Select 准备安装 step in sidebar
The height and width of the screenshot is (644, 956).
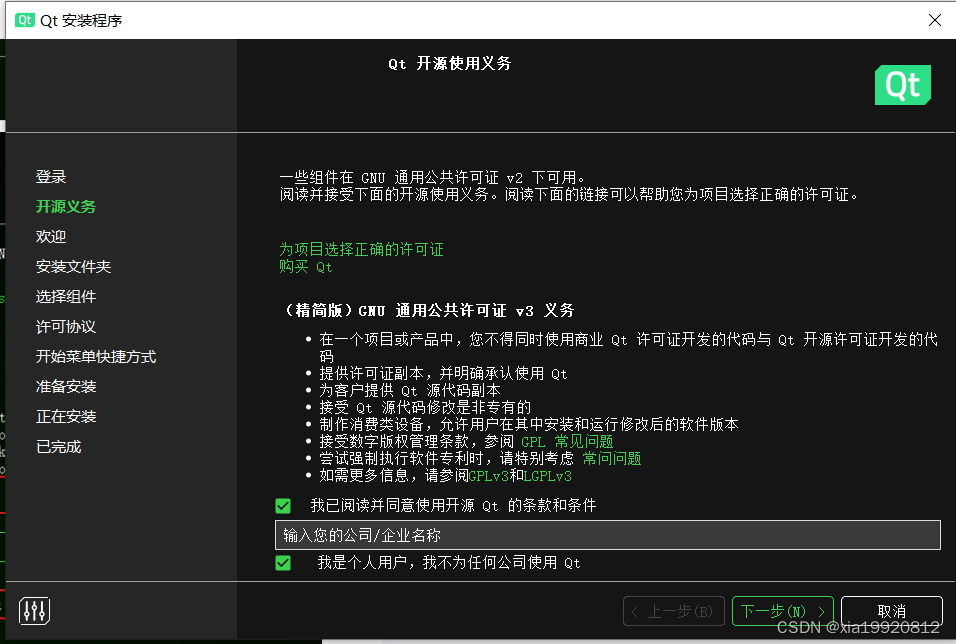66,386
